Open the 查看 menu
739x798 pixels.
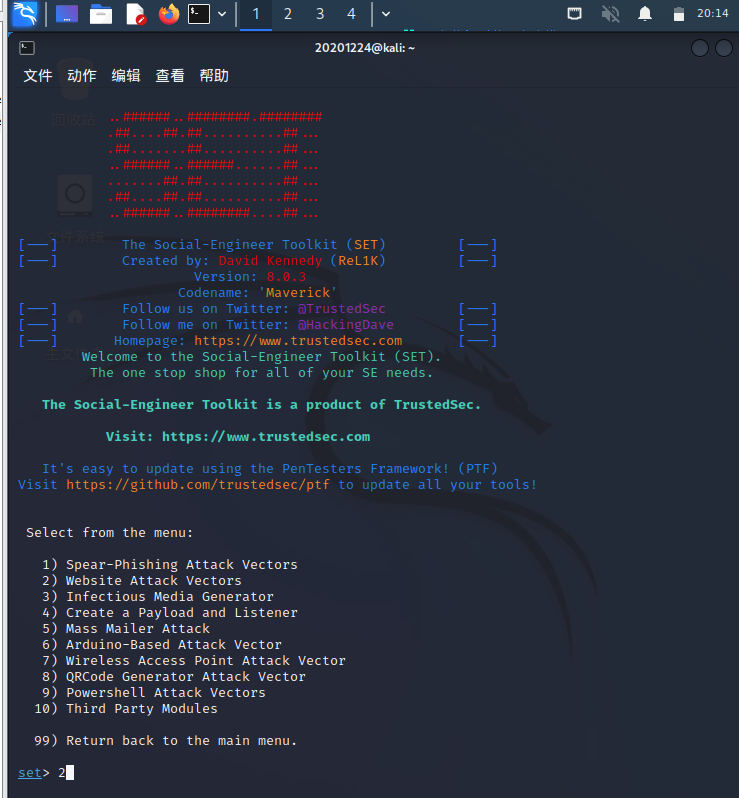169,76
